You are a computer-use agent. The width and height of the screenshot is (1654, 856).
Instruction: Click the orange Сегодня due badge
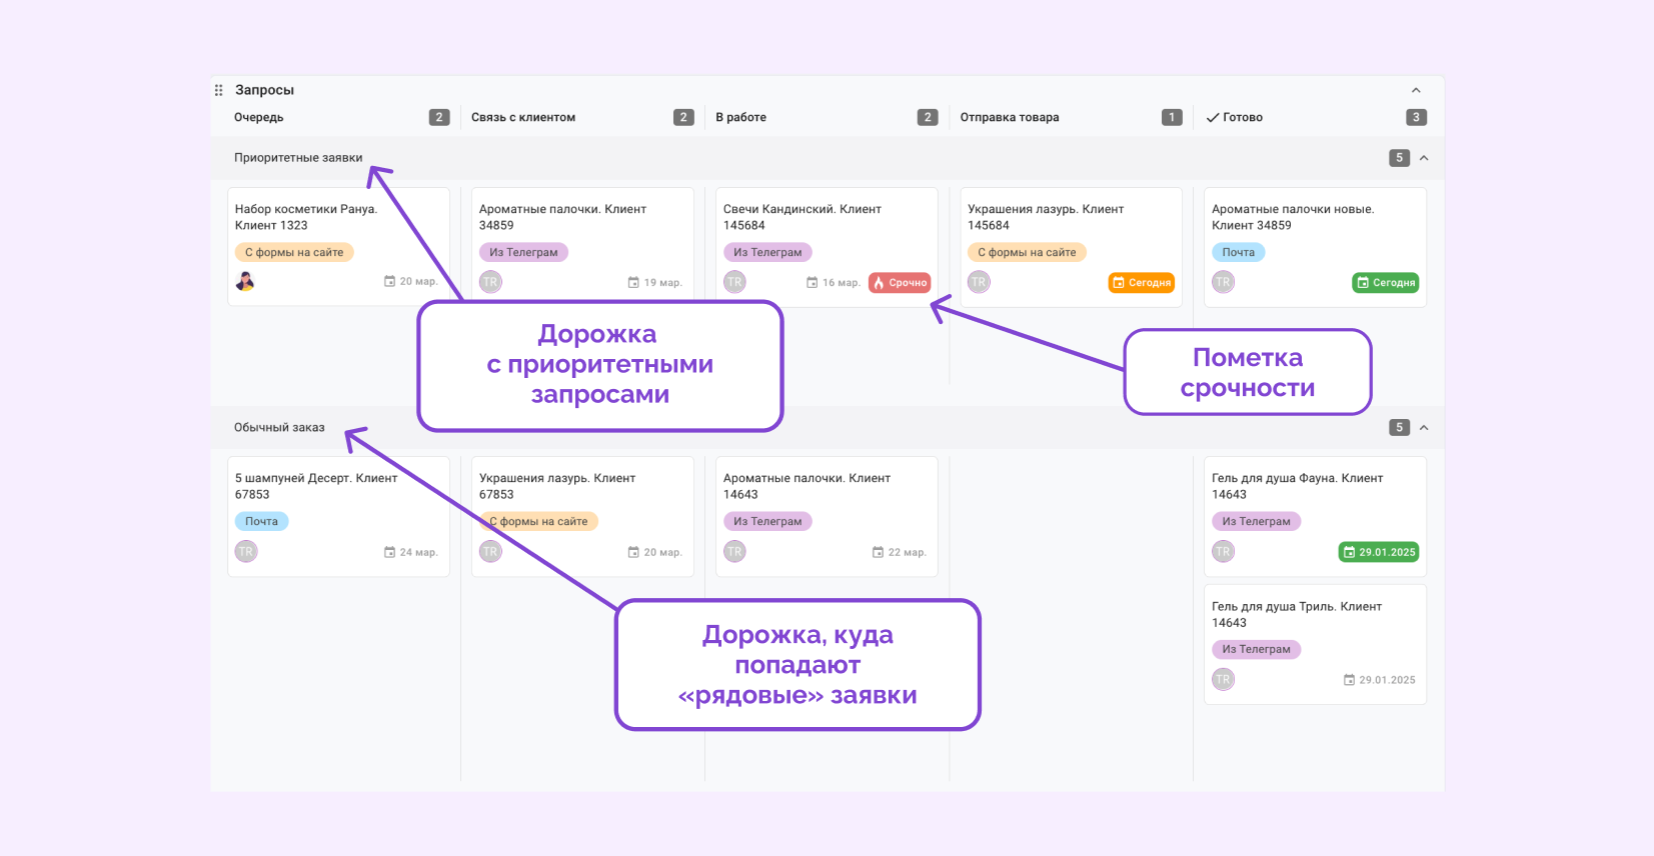(x=1142, y=283)
